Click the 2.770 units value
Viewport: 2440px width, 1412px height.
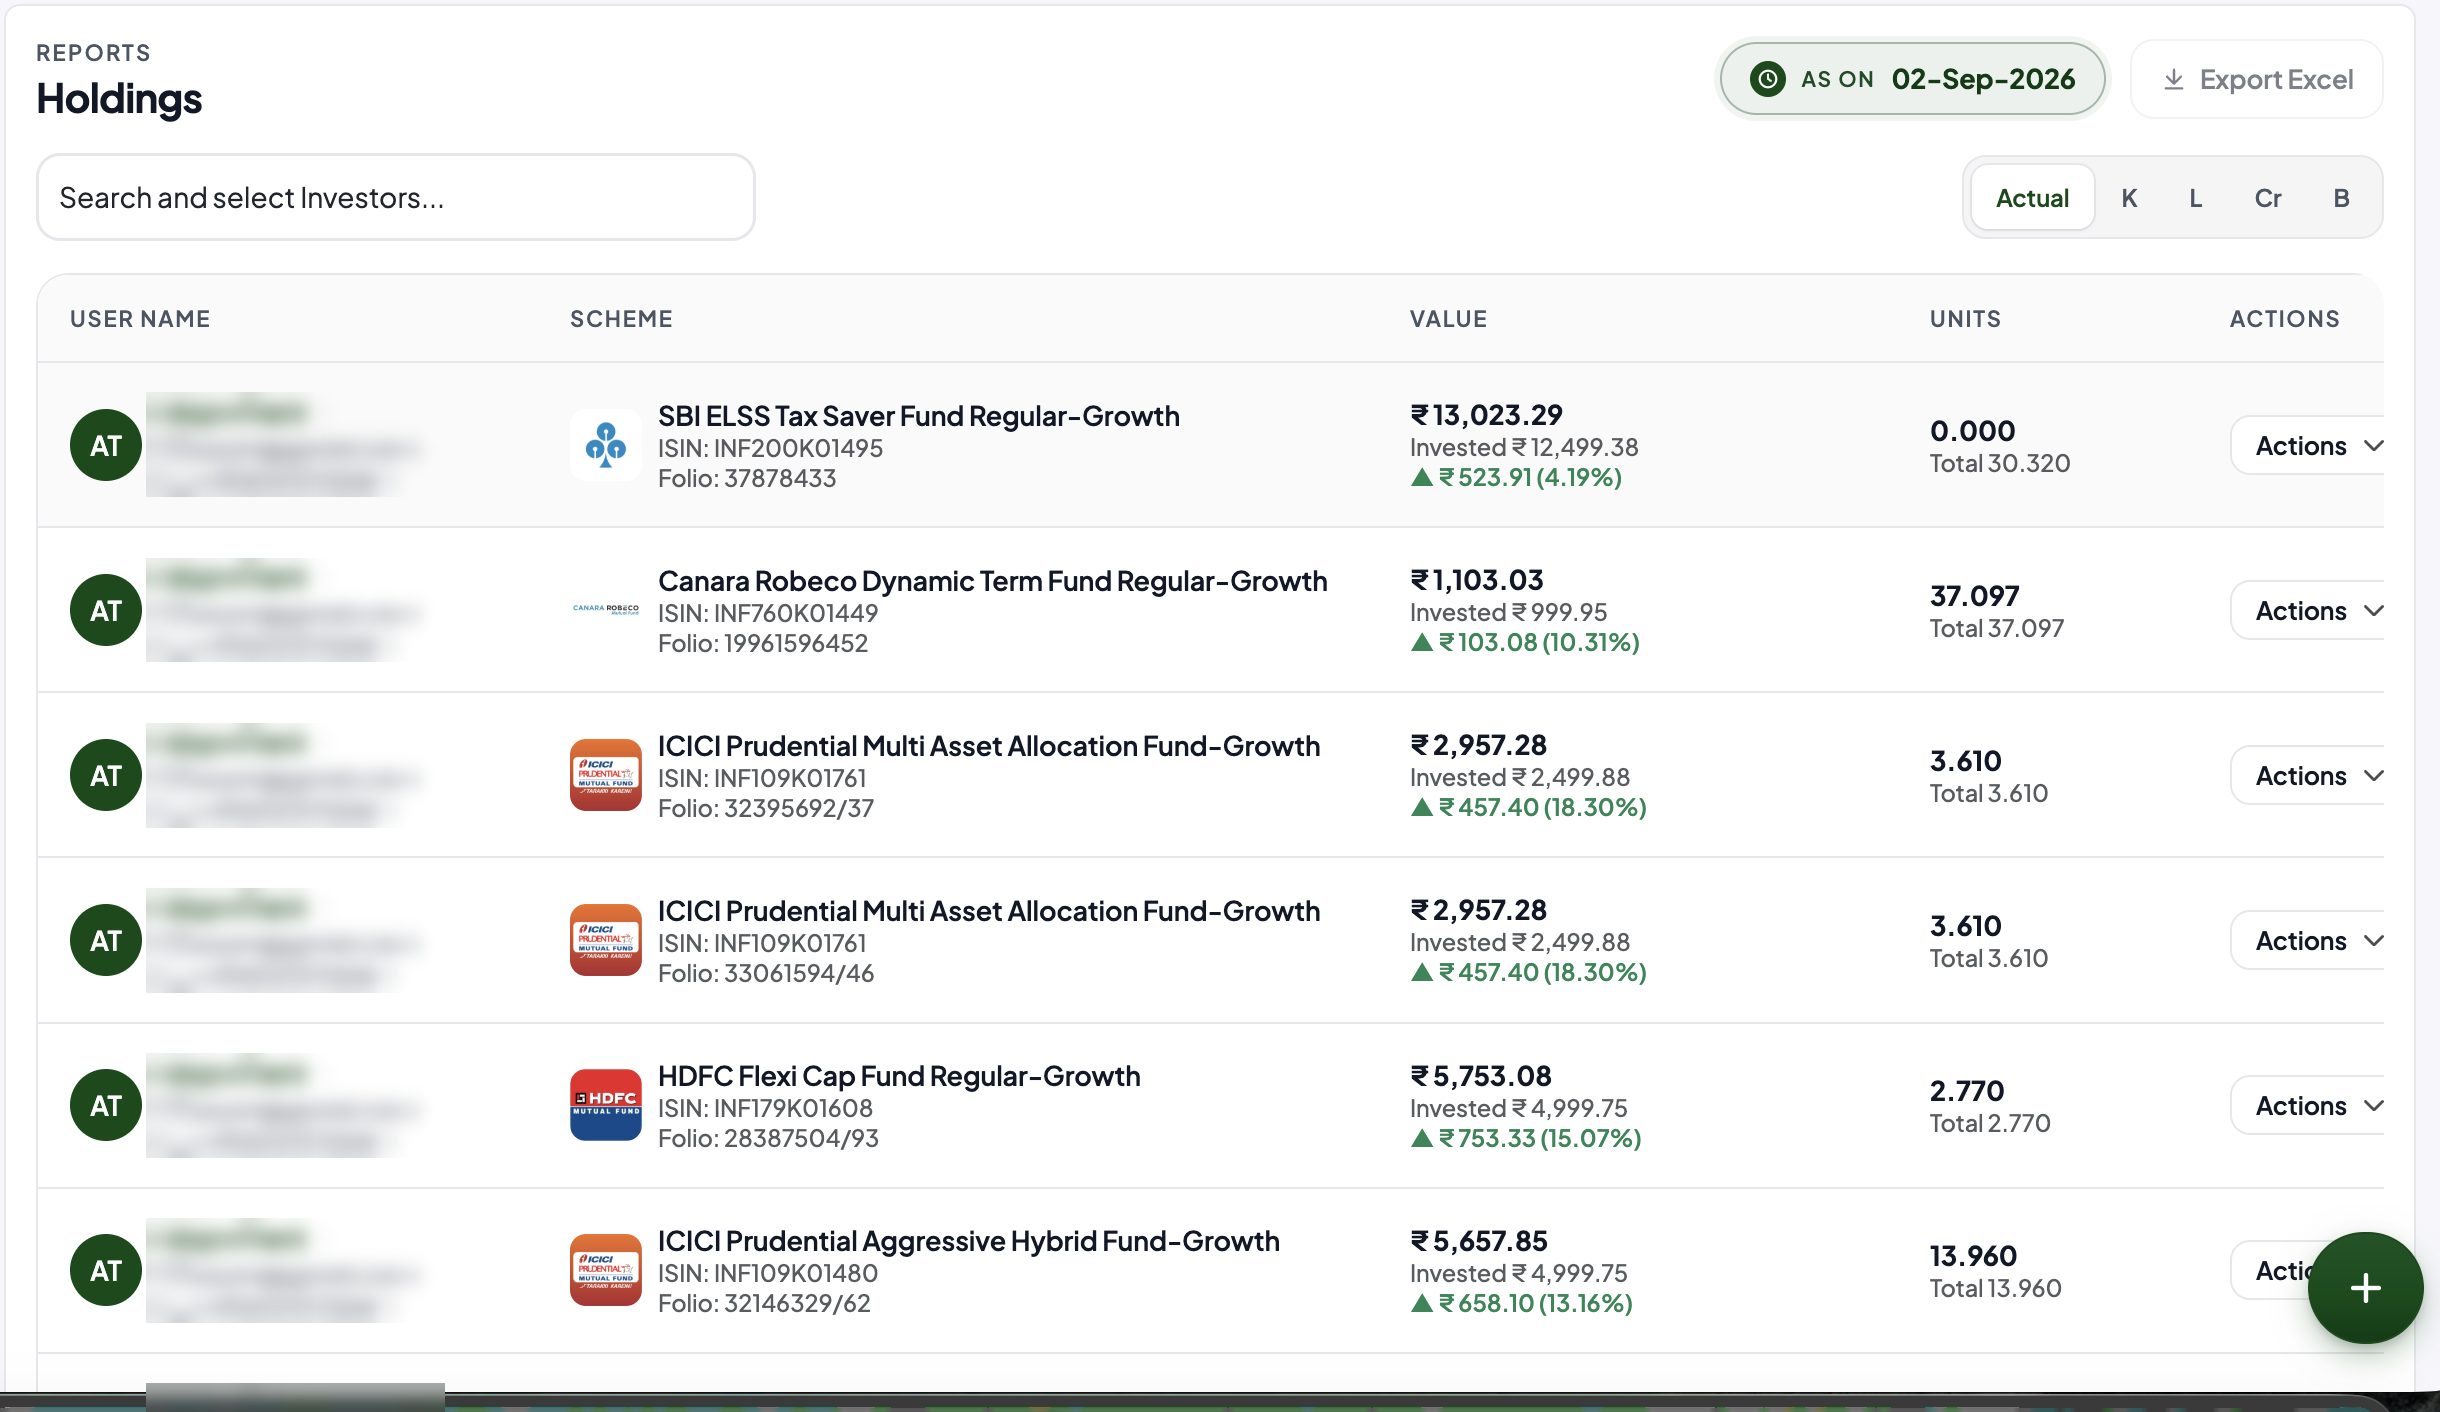tap(1967, 1091)
